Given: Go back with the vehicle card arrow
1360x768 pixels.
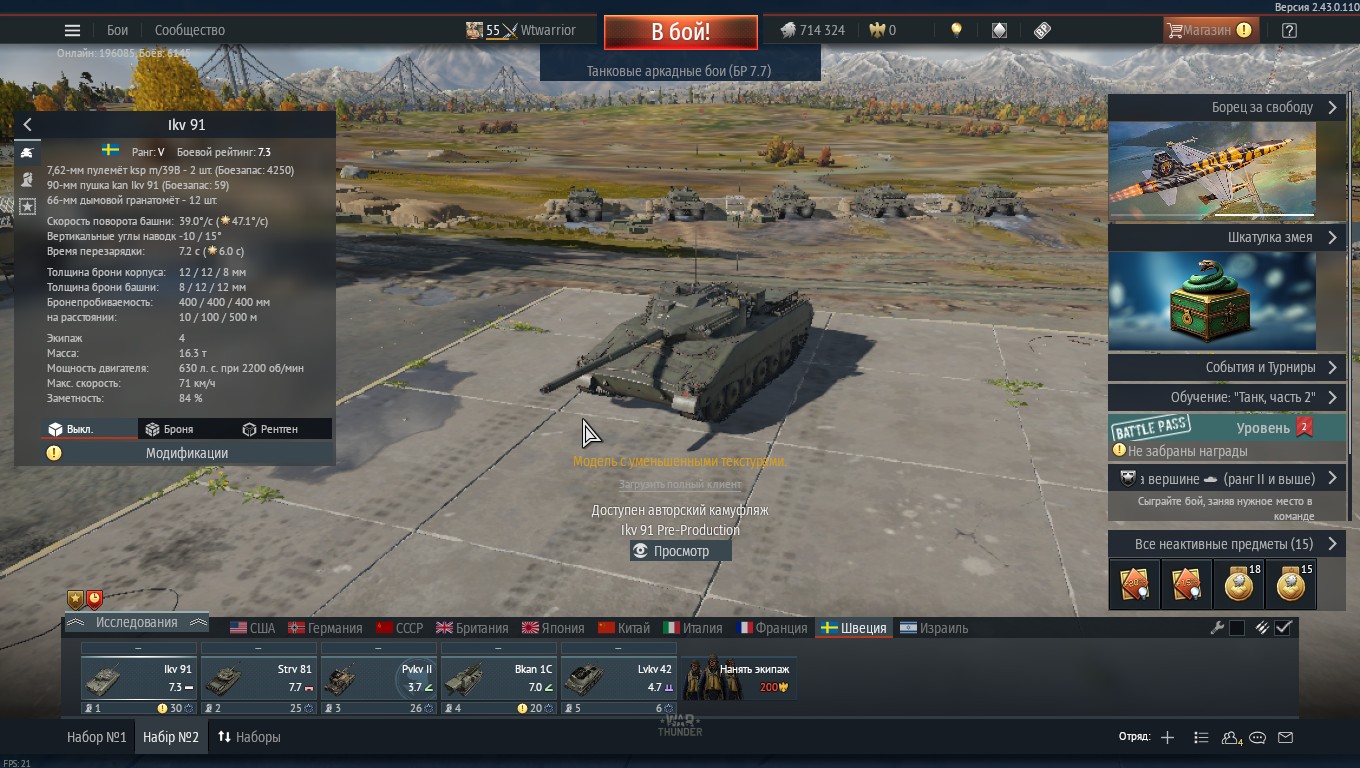Looking at the screenshot, I should point(27,125).
